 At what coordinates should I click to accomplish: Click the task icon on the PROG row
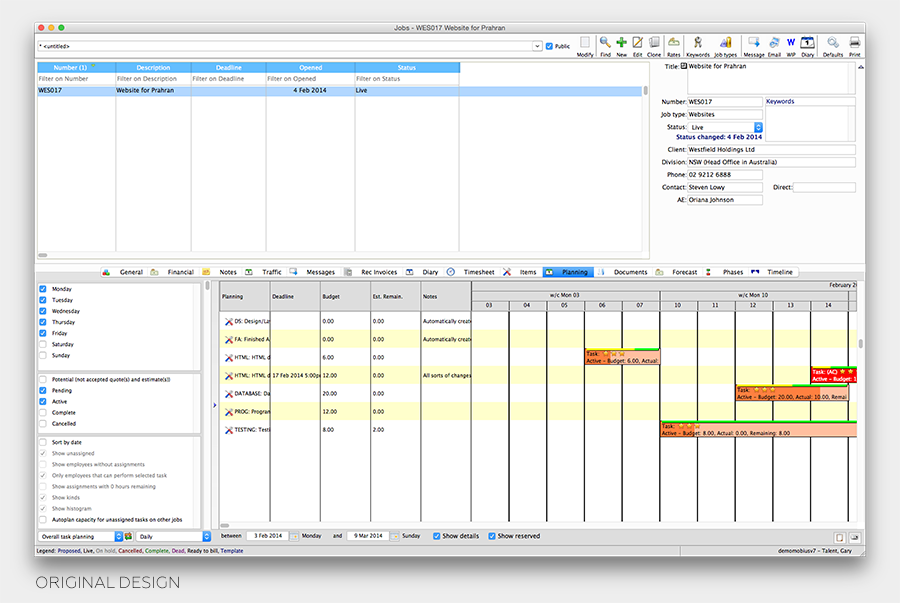click(x=228, y=412)
